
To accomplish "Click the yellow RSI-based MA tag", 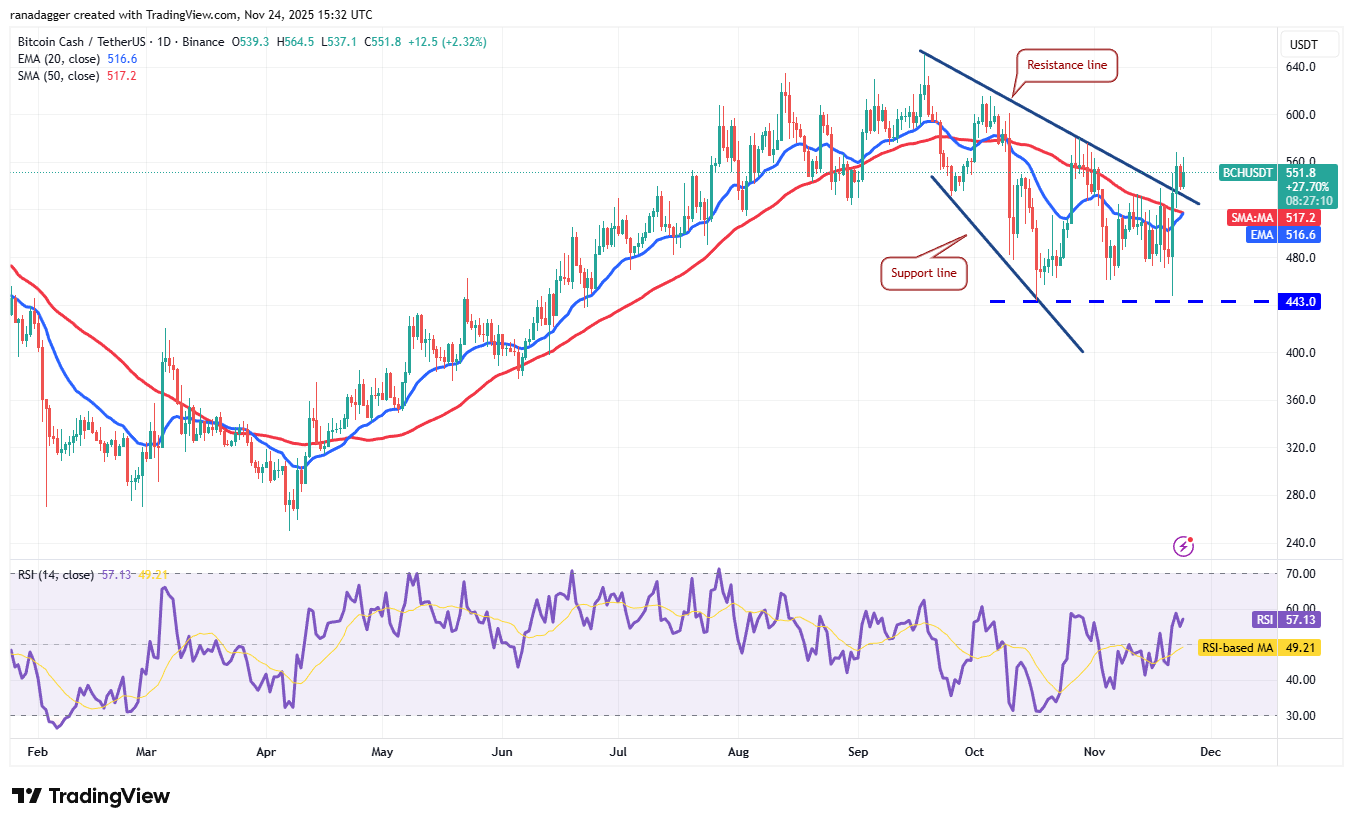I will pyautogui.click(x=1237, y=648).
